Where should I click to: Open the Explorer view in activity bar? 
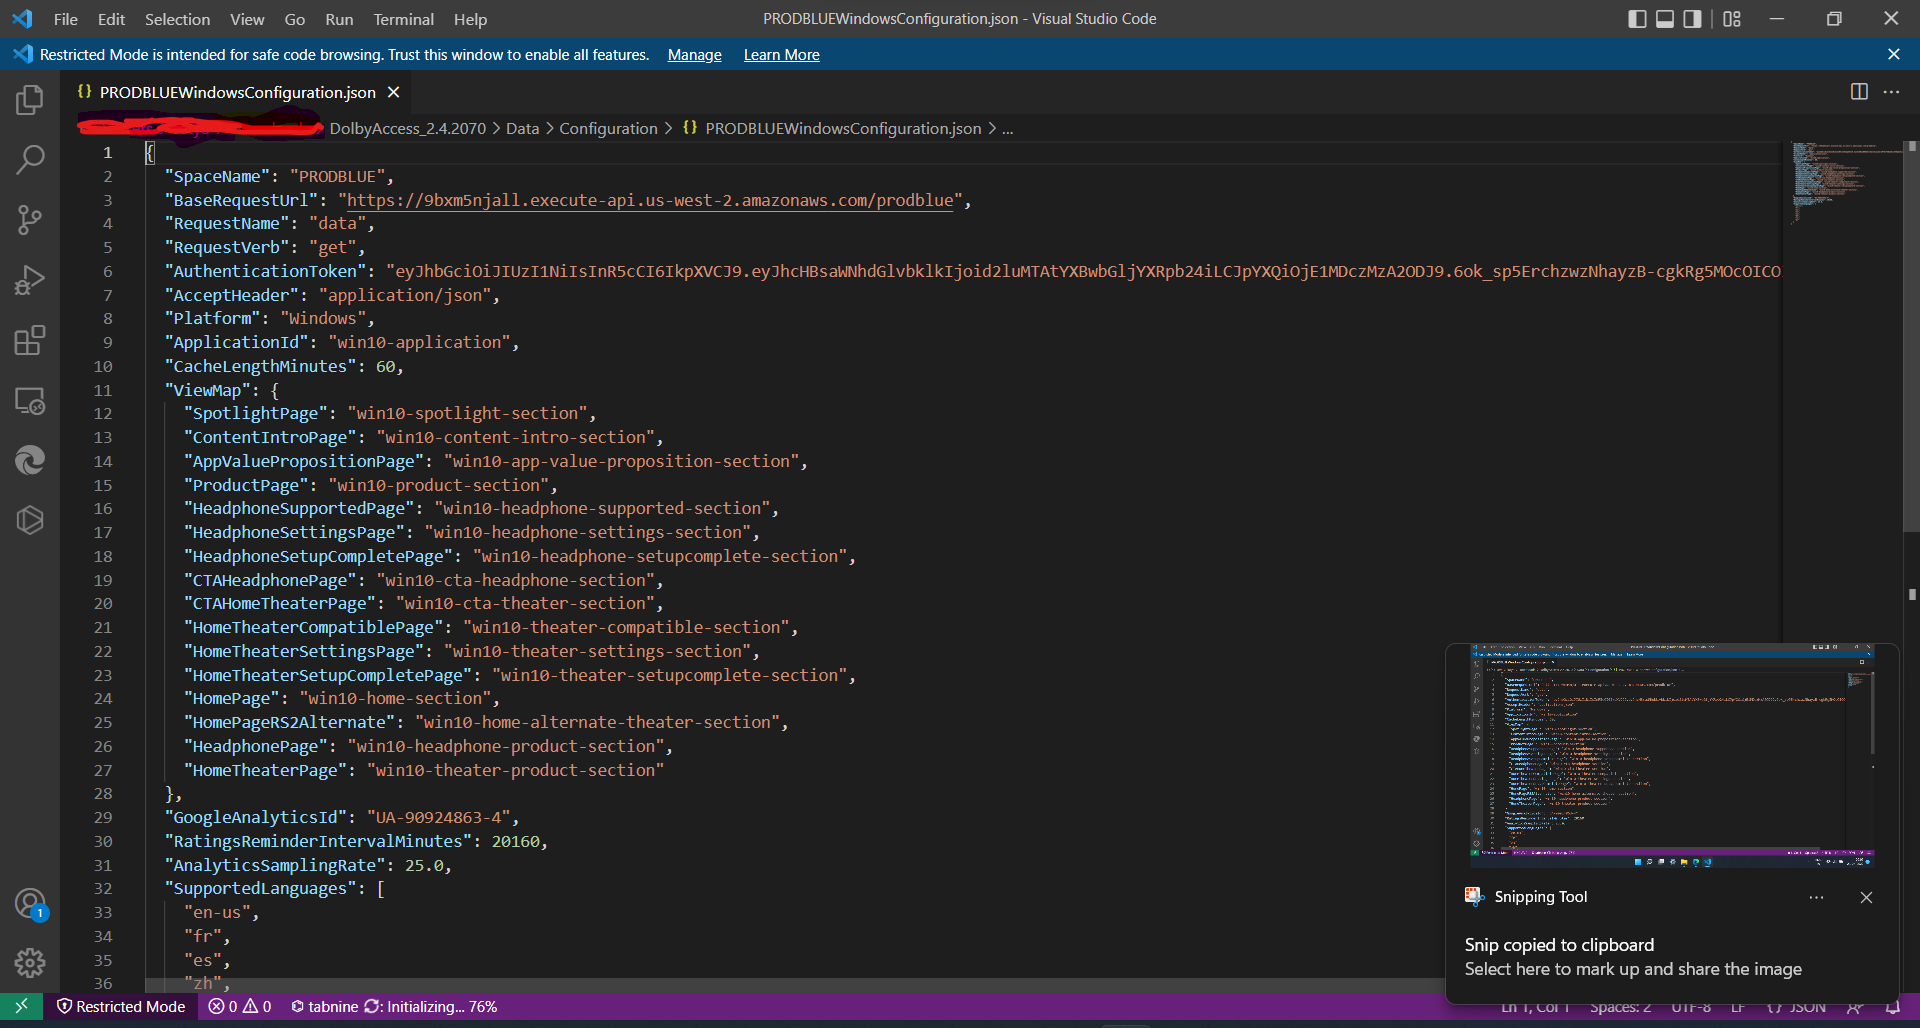(30, 100)
